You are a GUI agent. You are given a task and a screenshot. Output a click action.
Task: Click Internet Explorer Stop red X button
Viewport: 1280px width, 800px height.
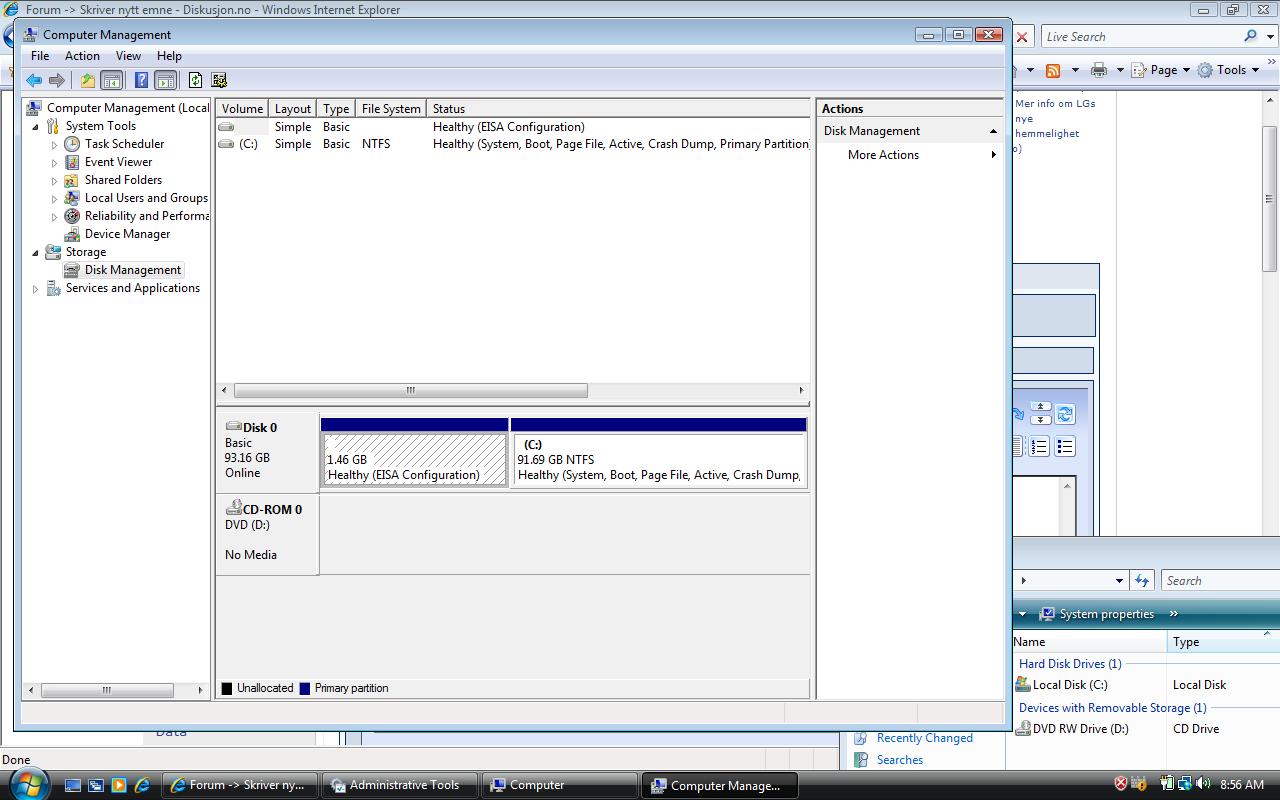pyautogui.click(x=1022, y=37)
